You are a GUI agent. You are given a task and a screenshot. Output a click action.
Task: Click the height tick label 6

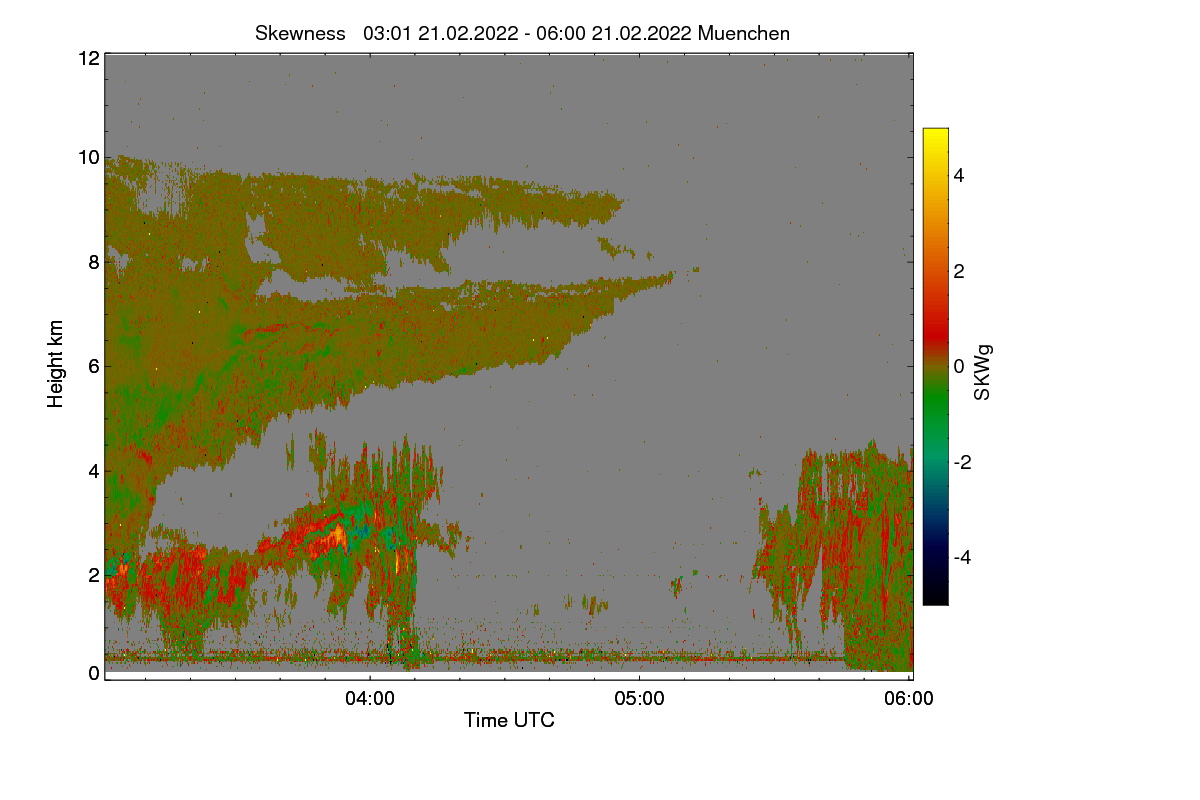coord(92,366)
